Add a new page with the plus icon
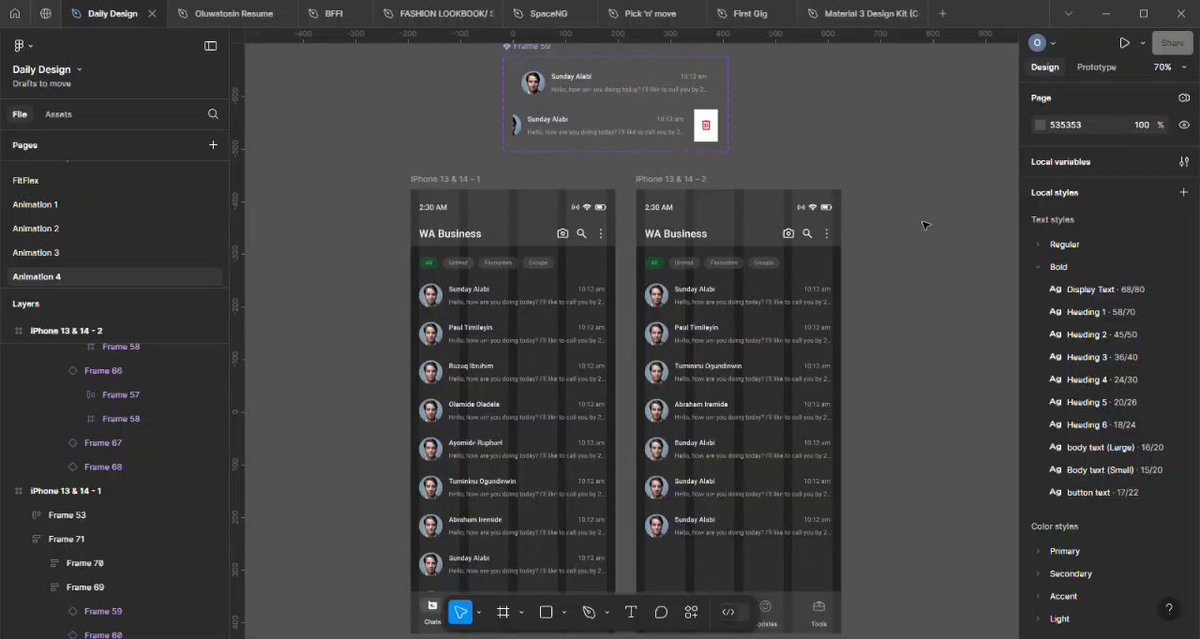The image size is (1200, 639). (x=213, y=145)
